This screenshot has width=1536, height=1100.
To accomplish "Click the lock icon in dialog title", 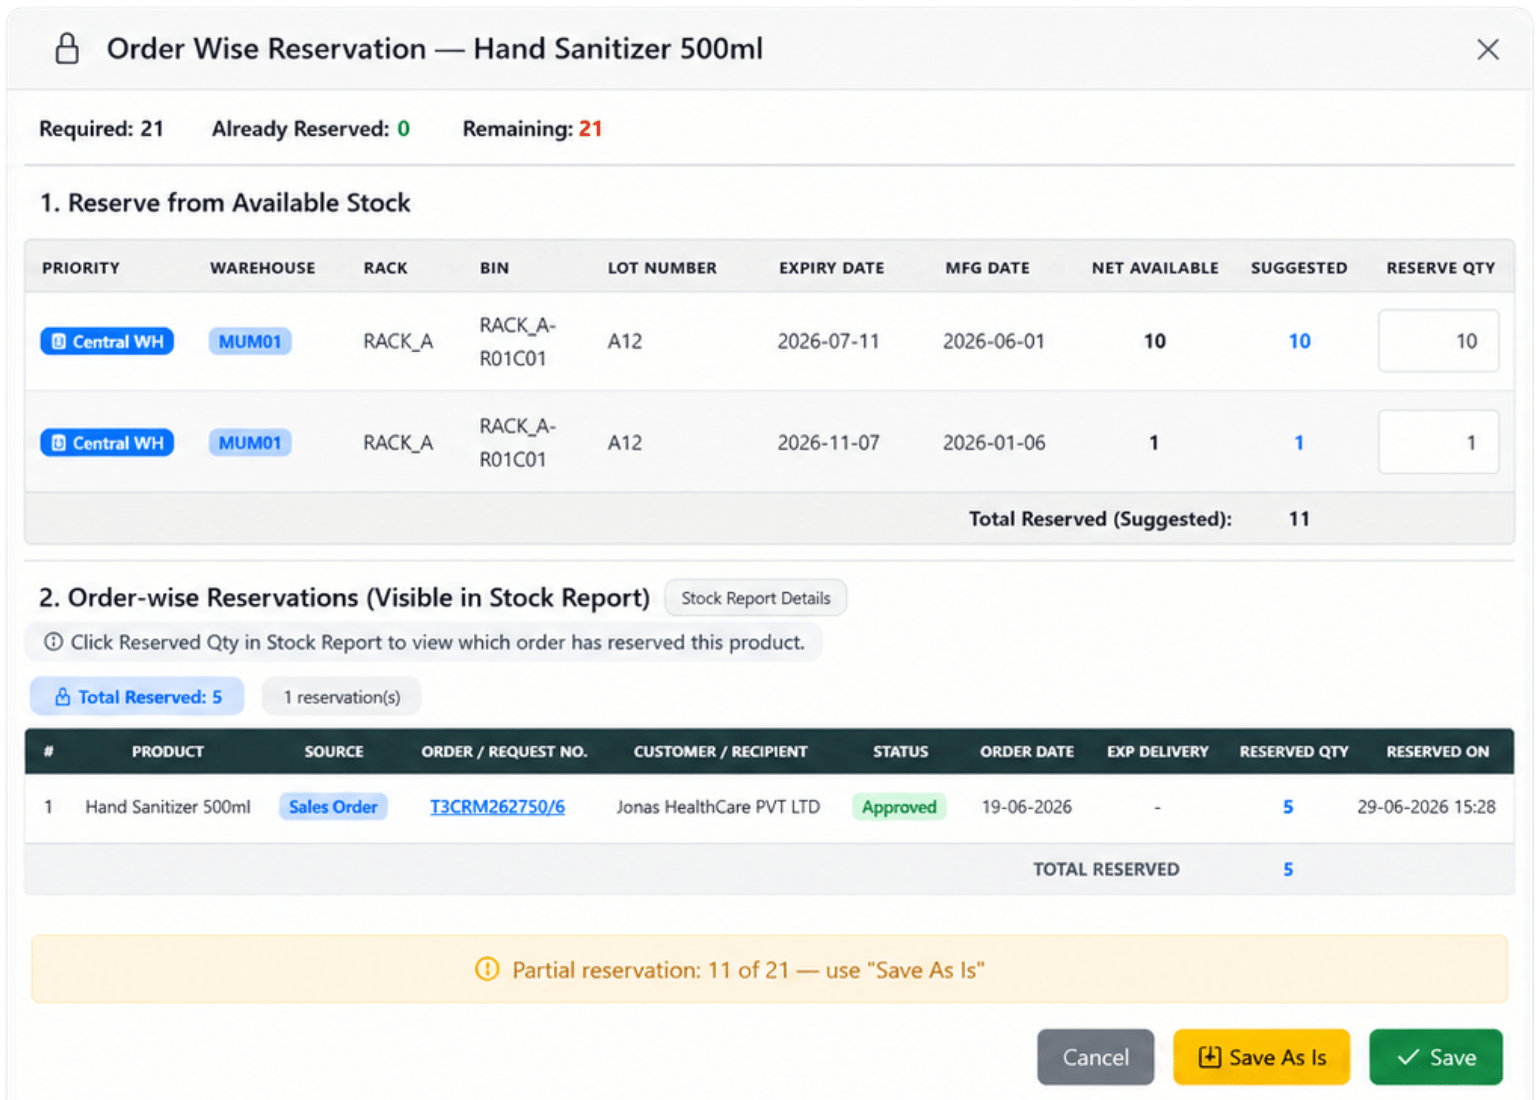I will coord(67,48).
